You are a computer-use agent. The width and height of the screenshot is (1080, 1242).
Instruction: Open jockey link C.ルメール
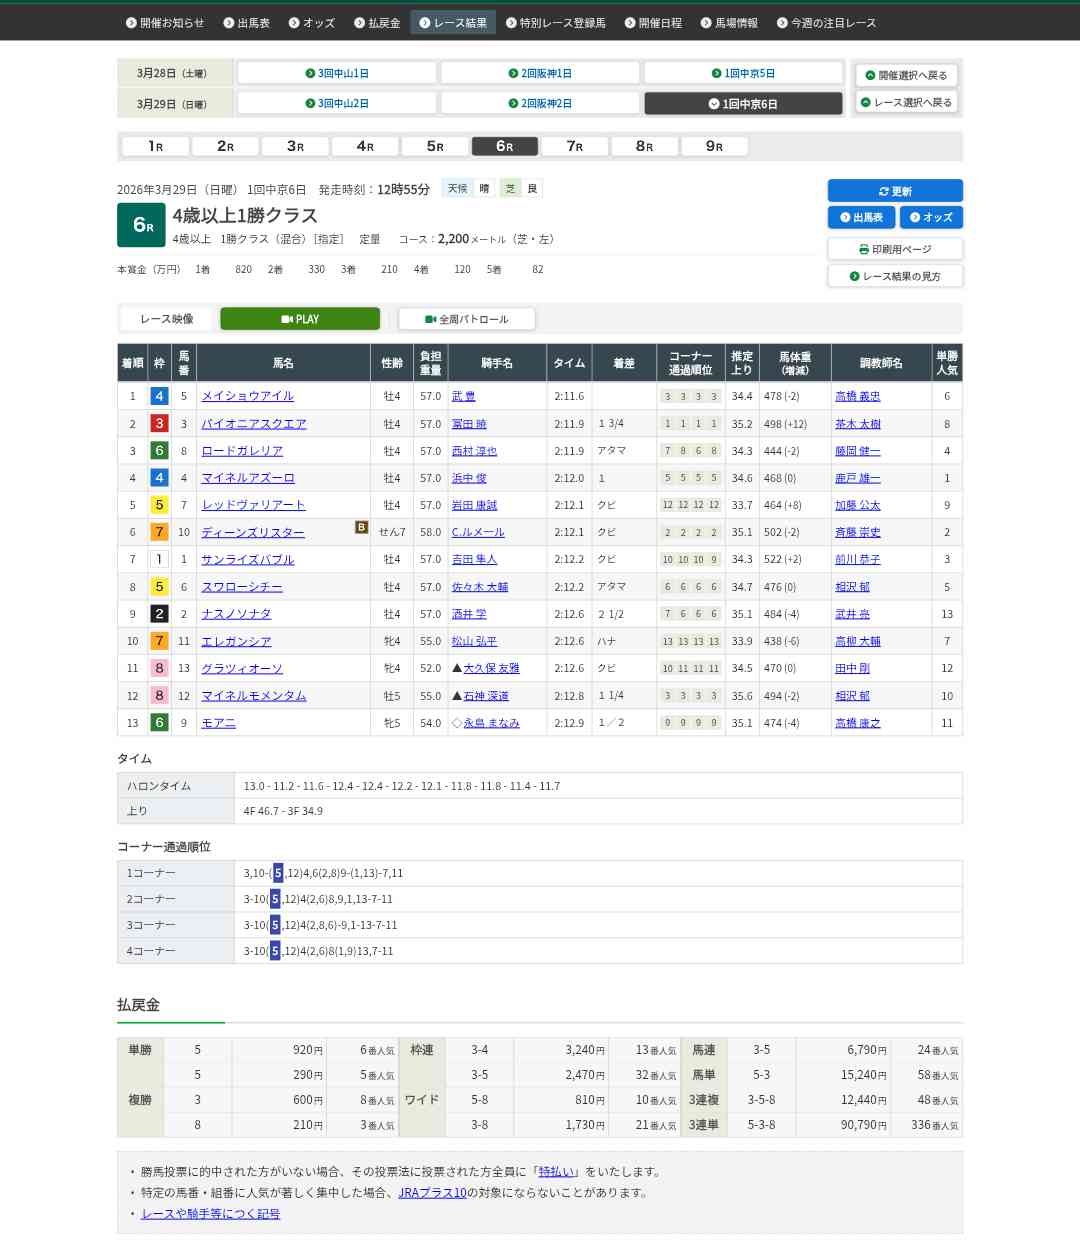point(478,532)
